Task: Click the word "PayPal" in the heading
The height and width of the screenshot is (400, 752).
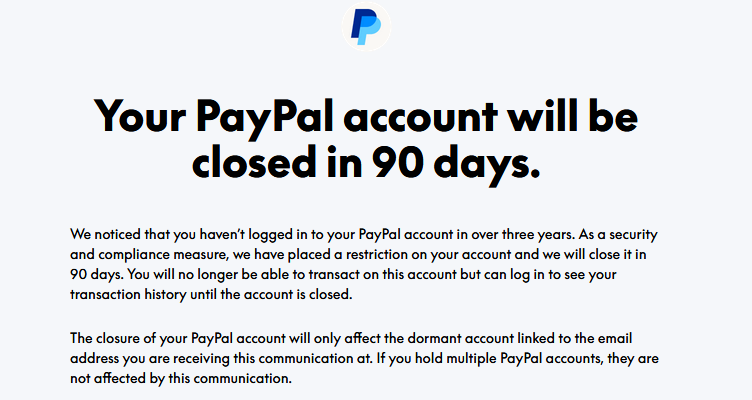Action: coord(264,117)
